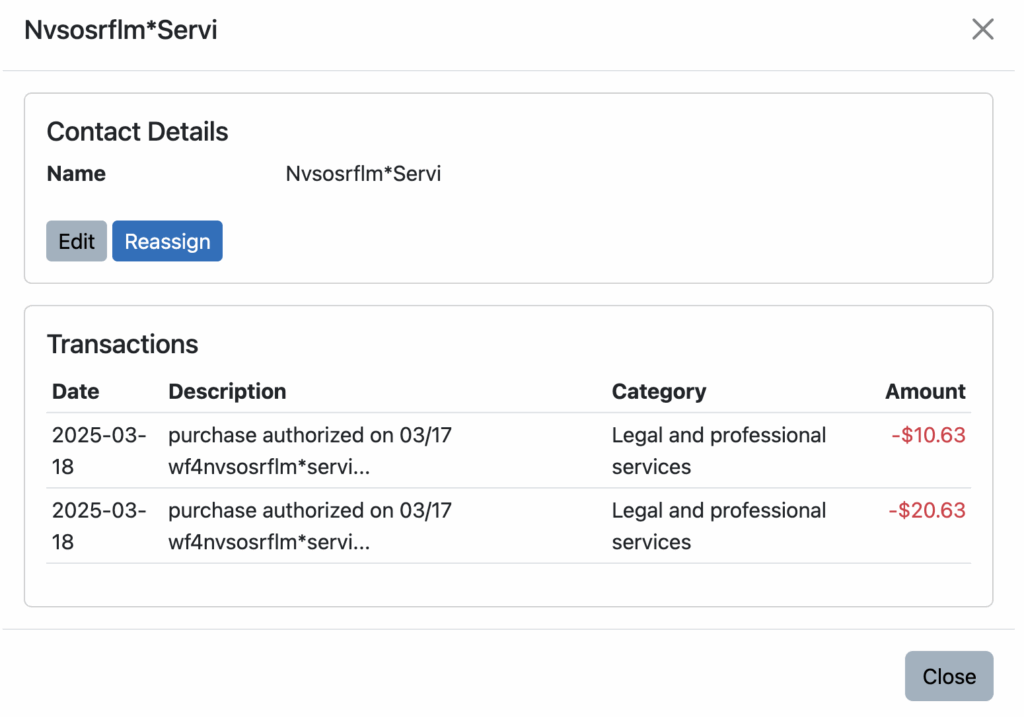
Task: Click the X icon in the dialog header
Action: tap(982, 30)
